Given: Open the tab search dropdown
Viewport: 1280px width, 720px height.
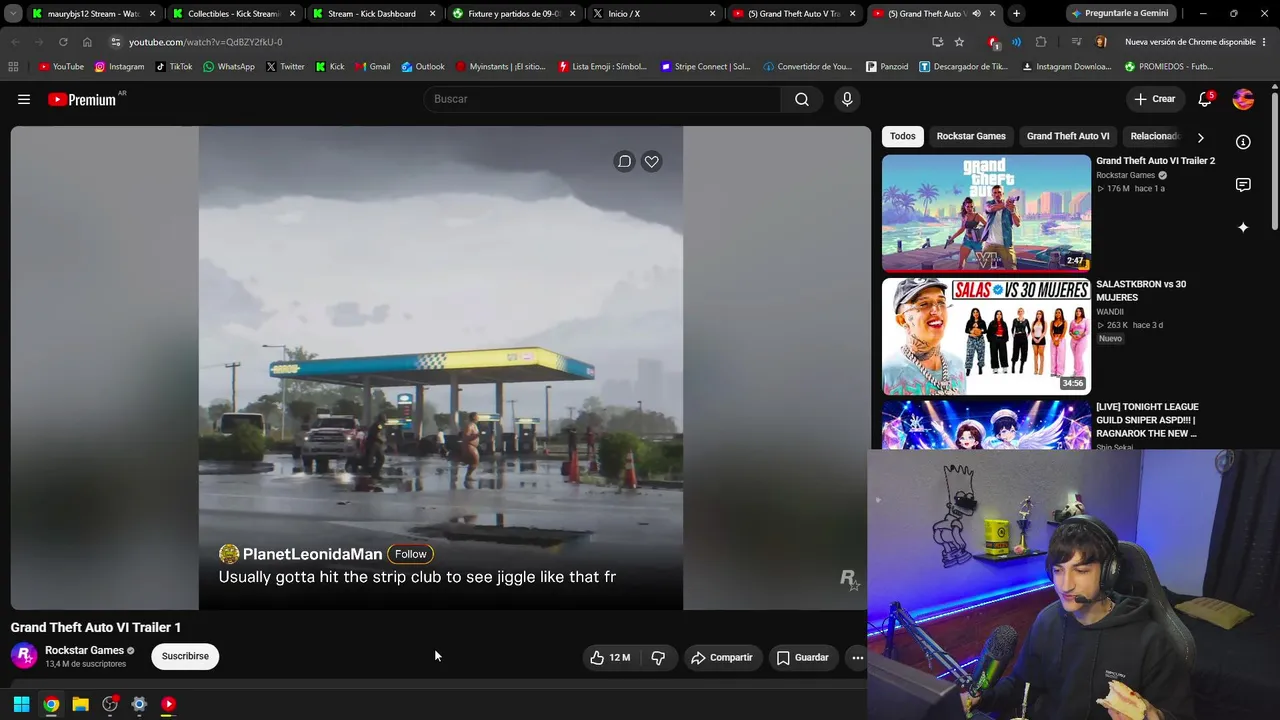Looking at the screenshot, I should point(13,14).
